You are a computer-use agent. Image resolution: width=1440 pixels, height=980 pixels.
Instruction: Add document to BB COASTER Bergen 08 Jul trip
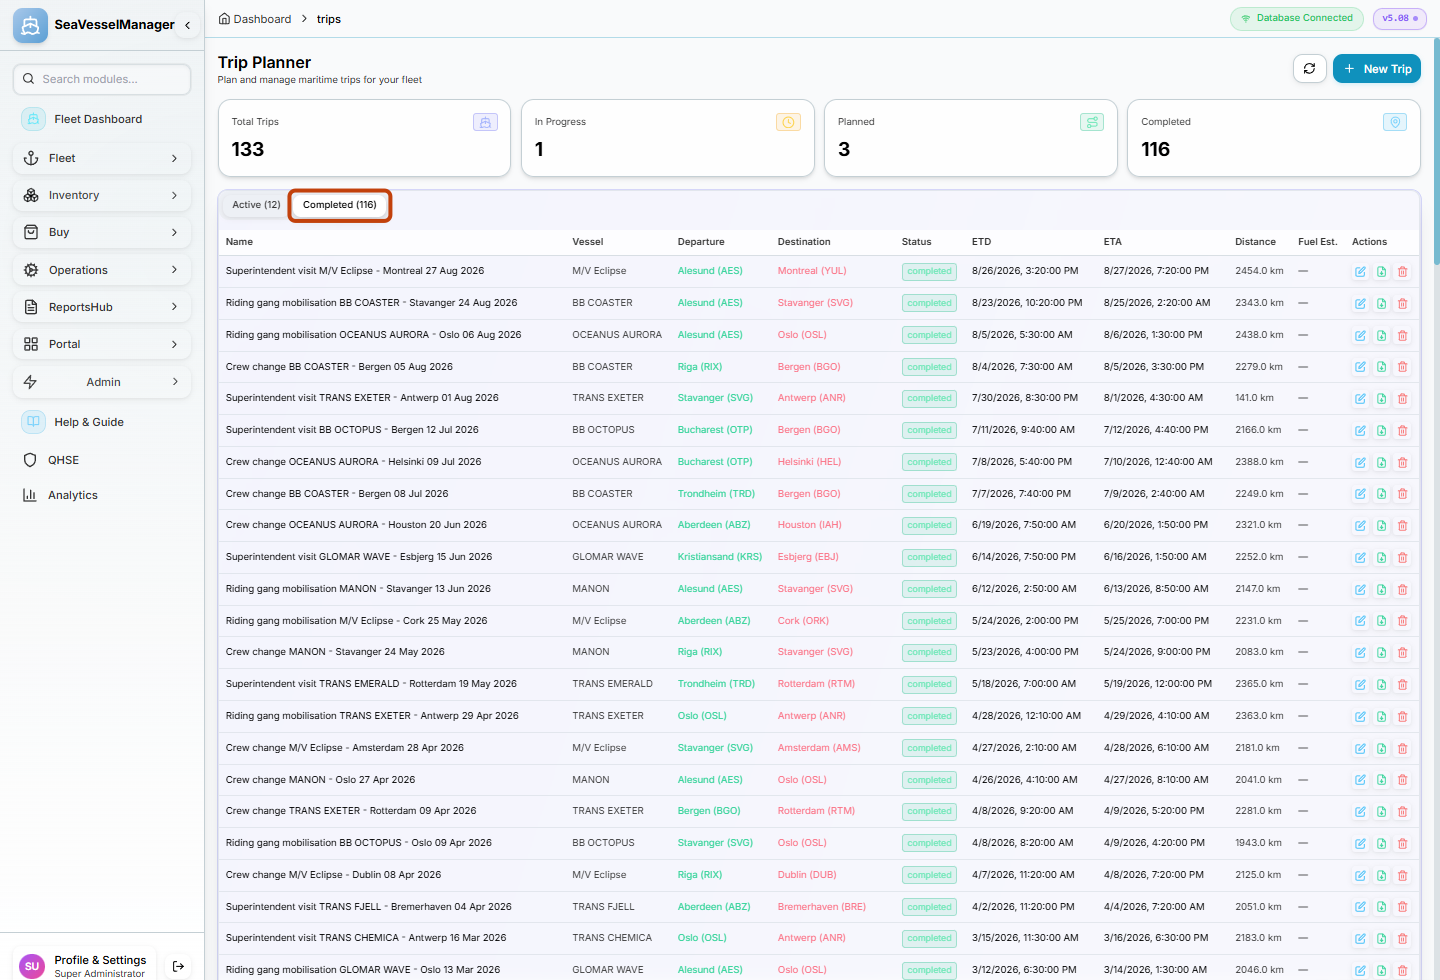(1381, 494)
